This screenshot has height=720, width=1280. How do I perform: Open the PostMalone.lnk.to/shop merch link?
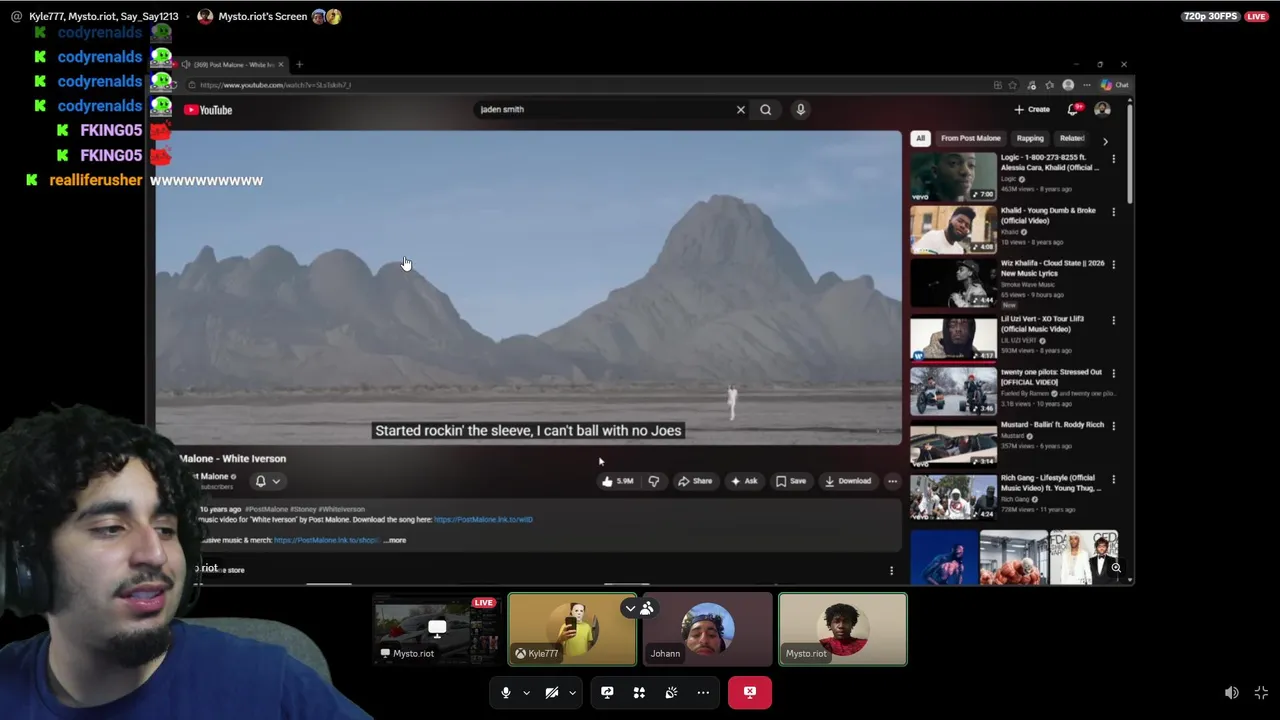326,540
